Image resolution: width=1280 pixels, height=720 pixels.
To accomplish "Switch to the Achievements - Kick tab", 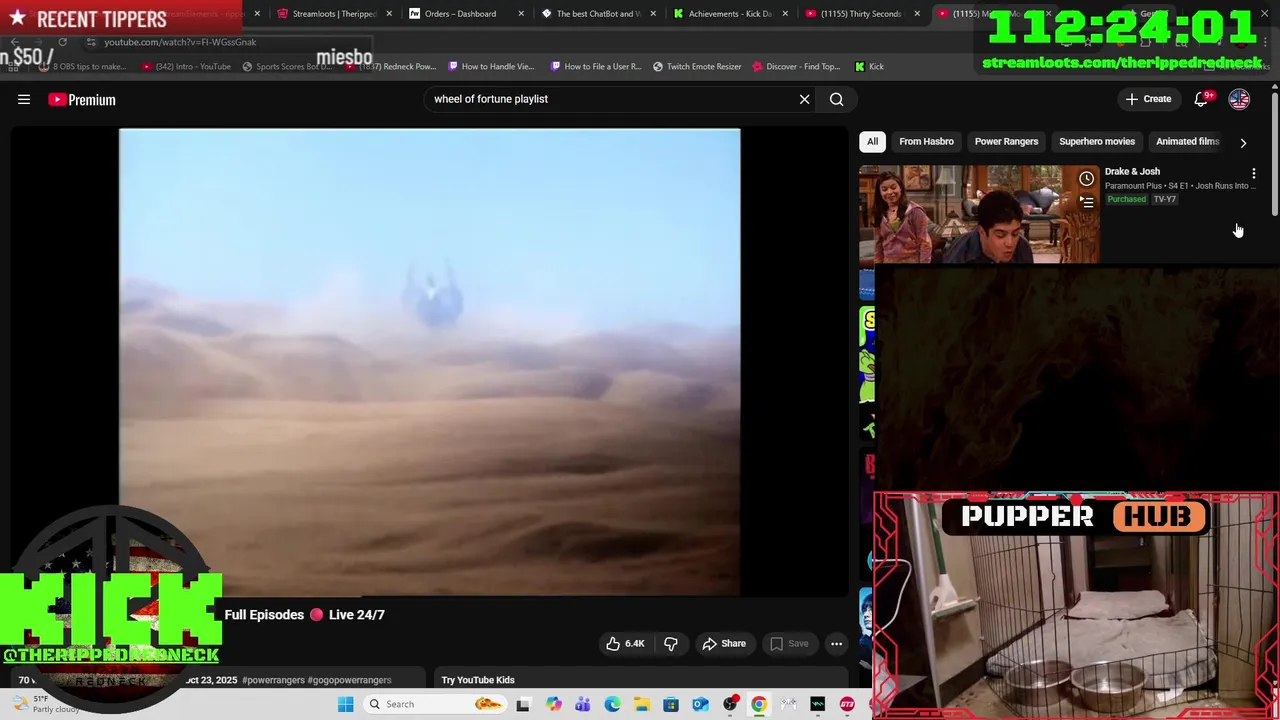I will [728, 14].
